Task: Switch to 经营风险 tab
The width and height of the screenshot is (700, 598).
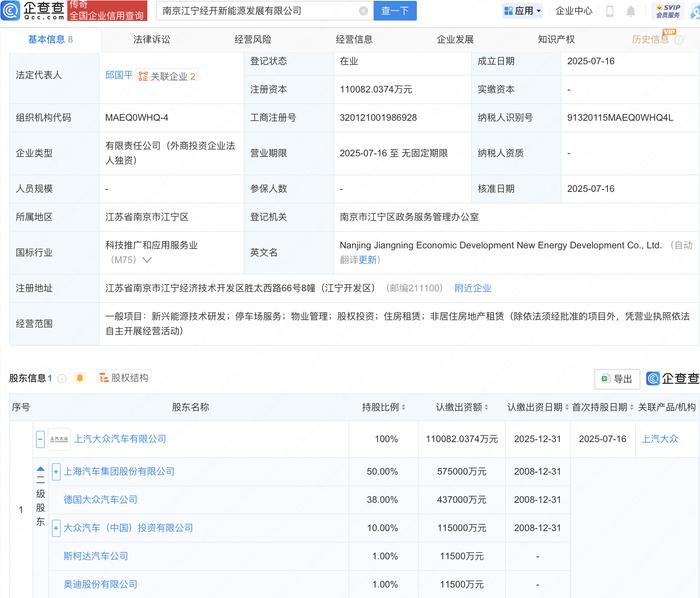Action: [253, 39]
